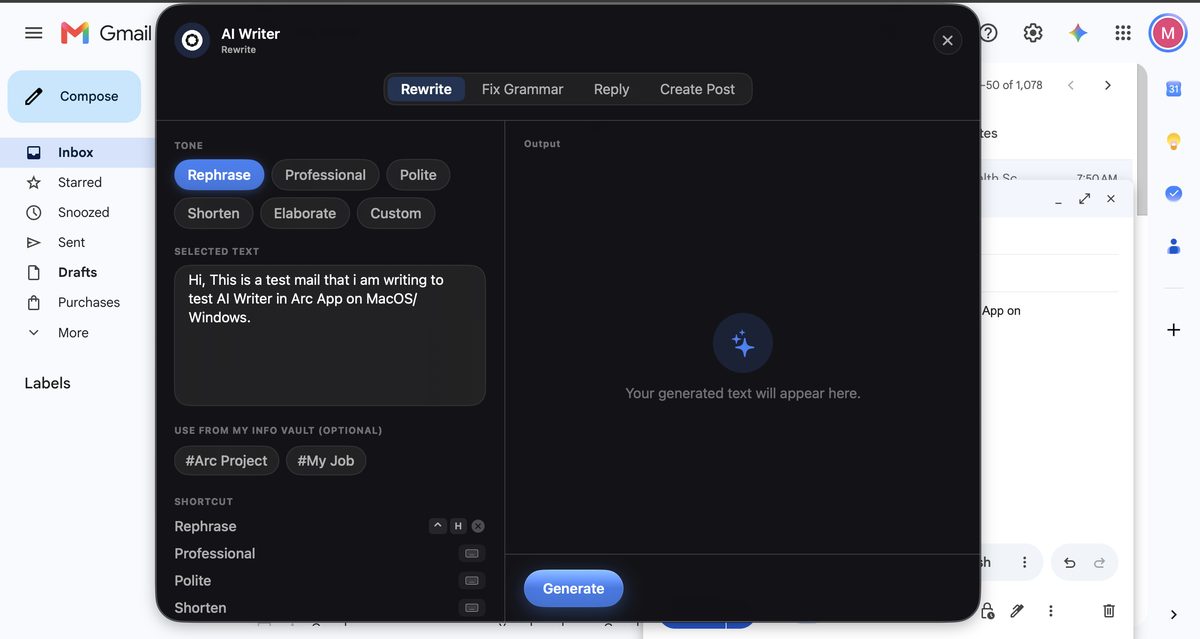Screen dimensions: 1200x639
Task: Set keyboard shortcut for Professional
Action: [x=472, y=553]
